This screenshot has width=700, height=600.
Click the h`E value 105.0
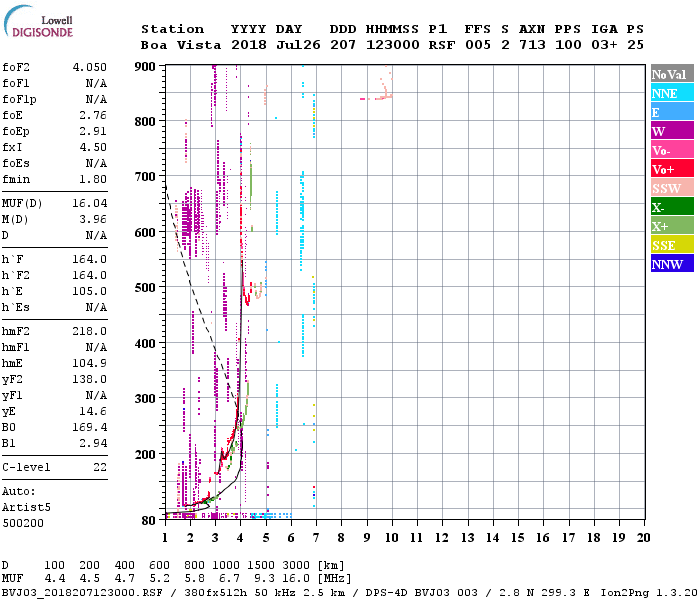[90, 292]
